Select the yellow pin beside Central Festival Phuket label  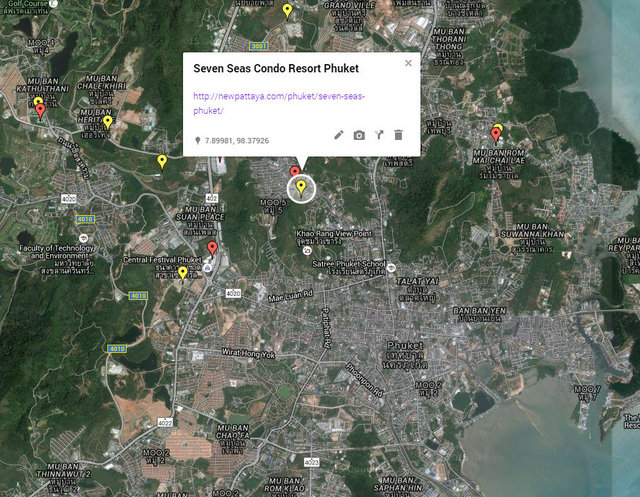click(x=182, y=273)
